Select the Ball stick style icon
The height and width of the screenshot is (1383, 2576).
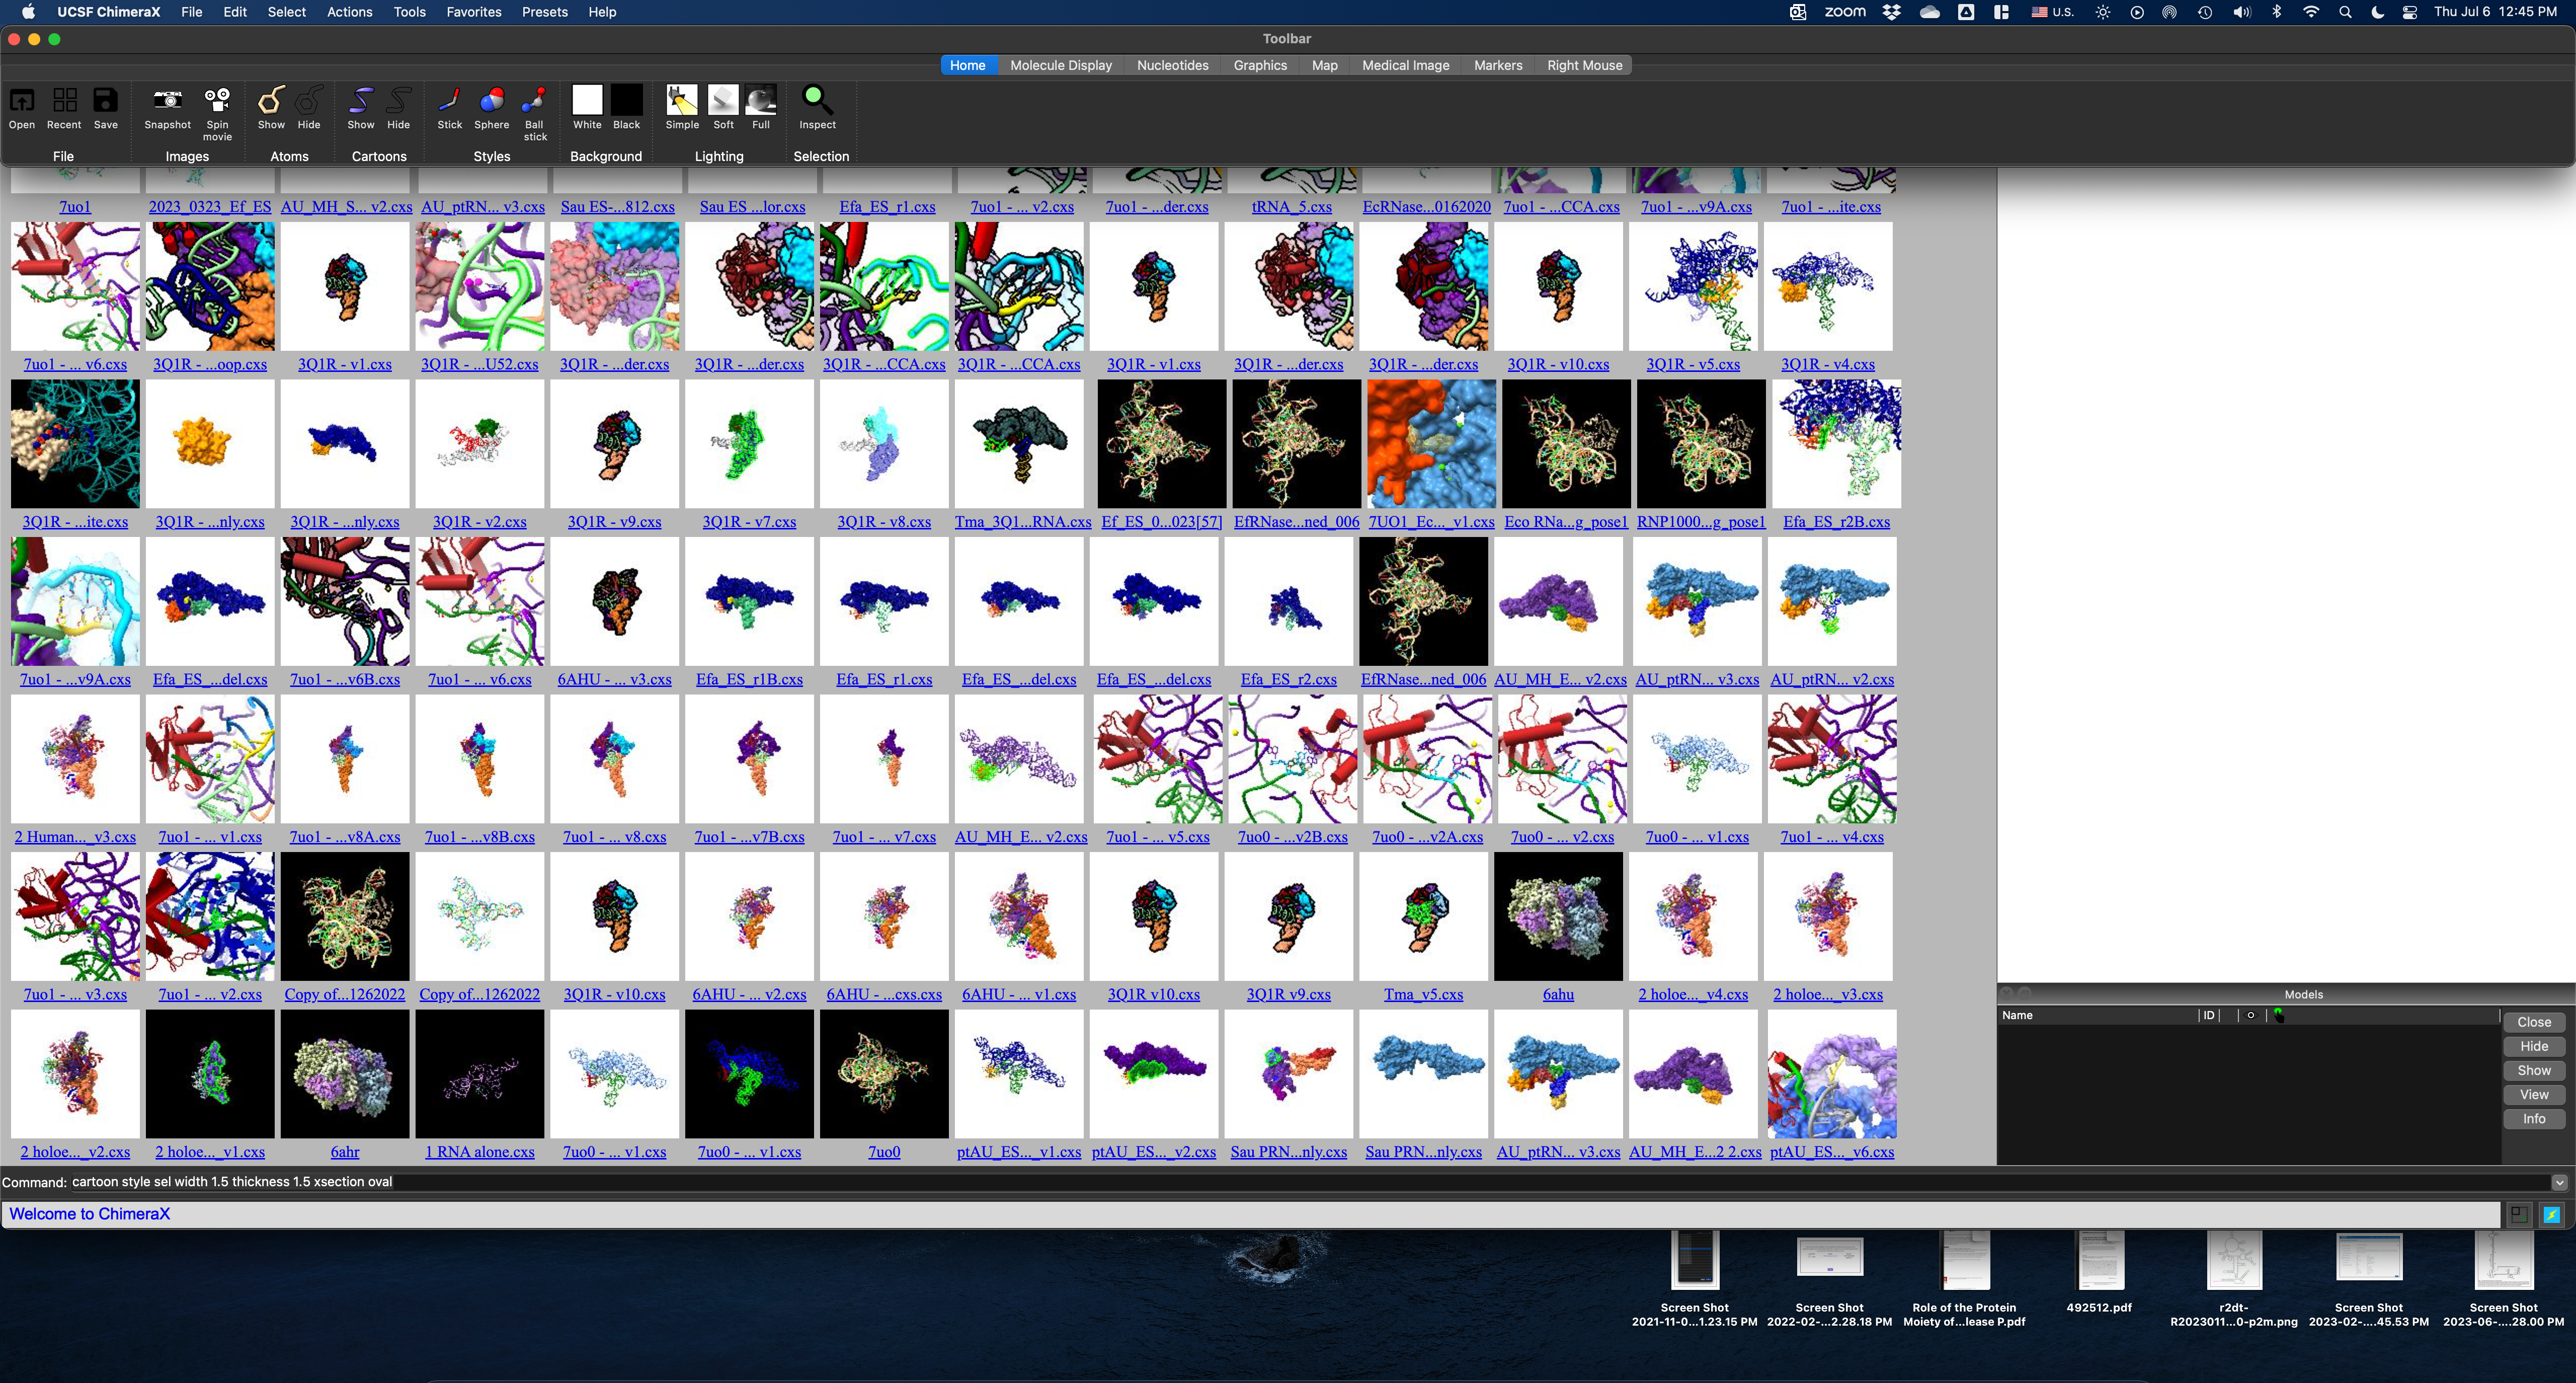pos(535,101)
